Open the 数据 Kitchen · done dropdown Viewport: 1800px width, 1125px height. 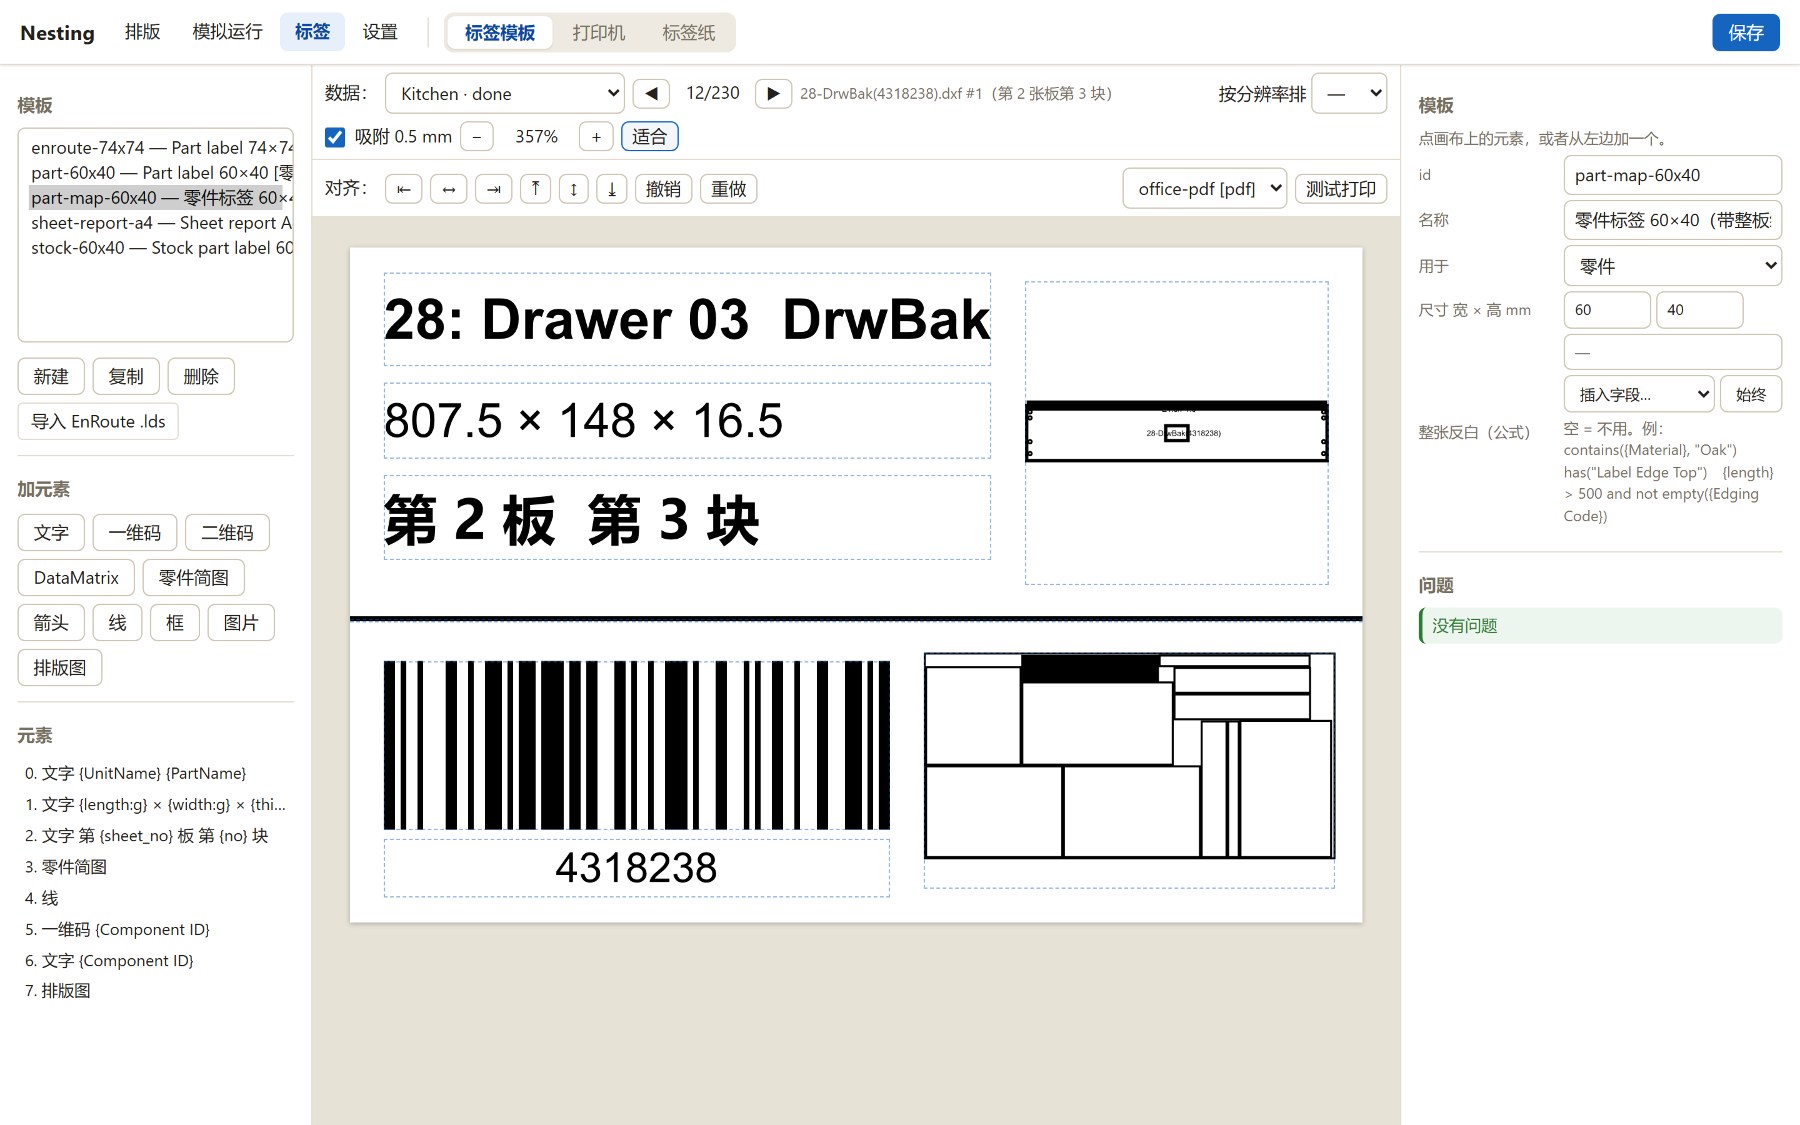(x=505, y=94)
